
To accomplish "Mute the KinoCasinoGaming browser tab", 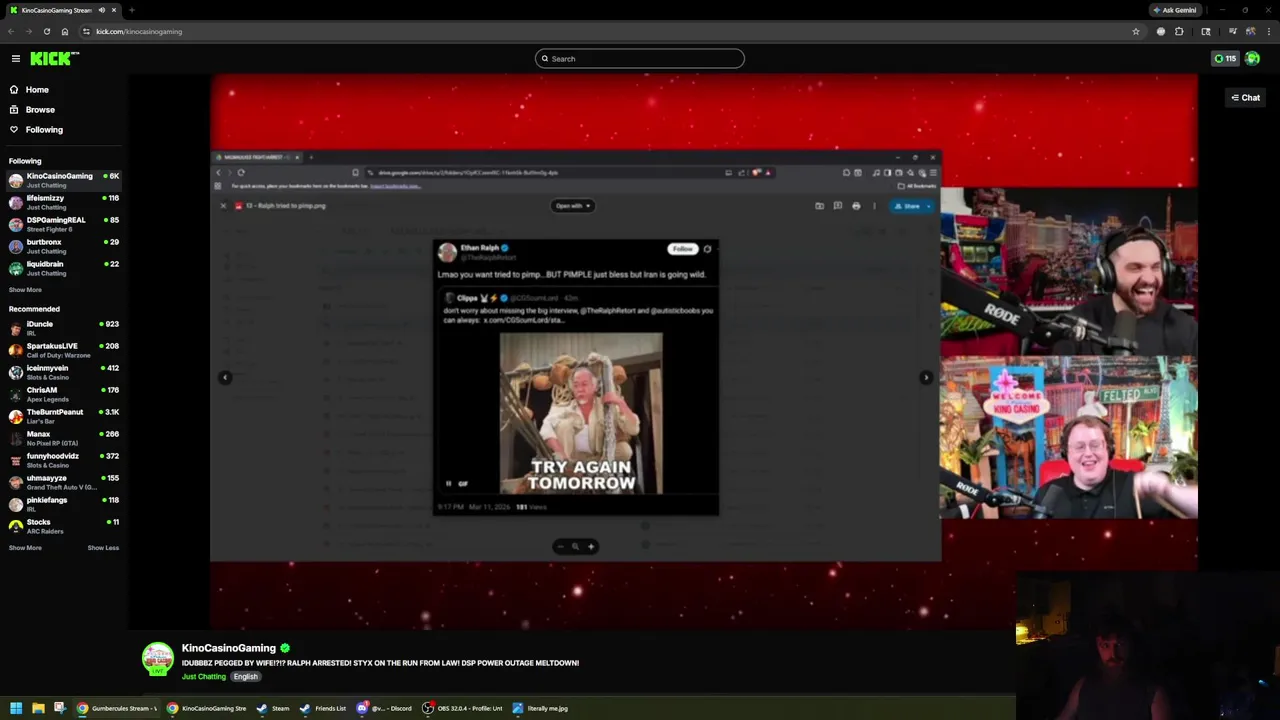I will 102,10.
